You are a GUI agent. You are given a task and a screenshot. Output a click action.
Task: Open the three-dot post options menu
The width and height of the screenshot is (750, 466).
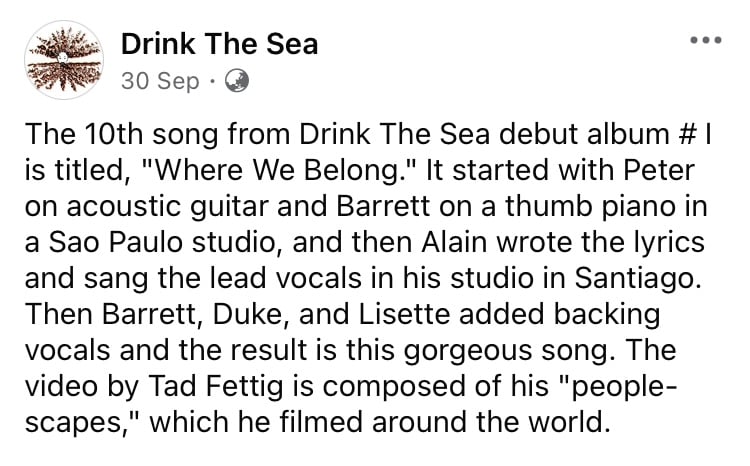coord(706,40)
